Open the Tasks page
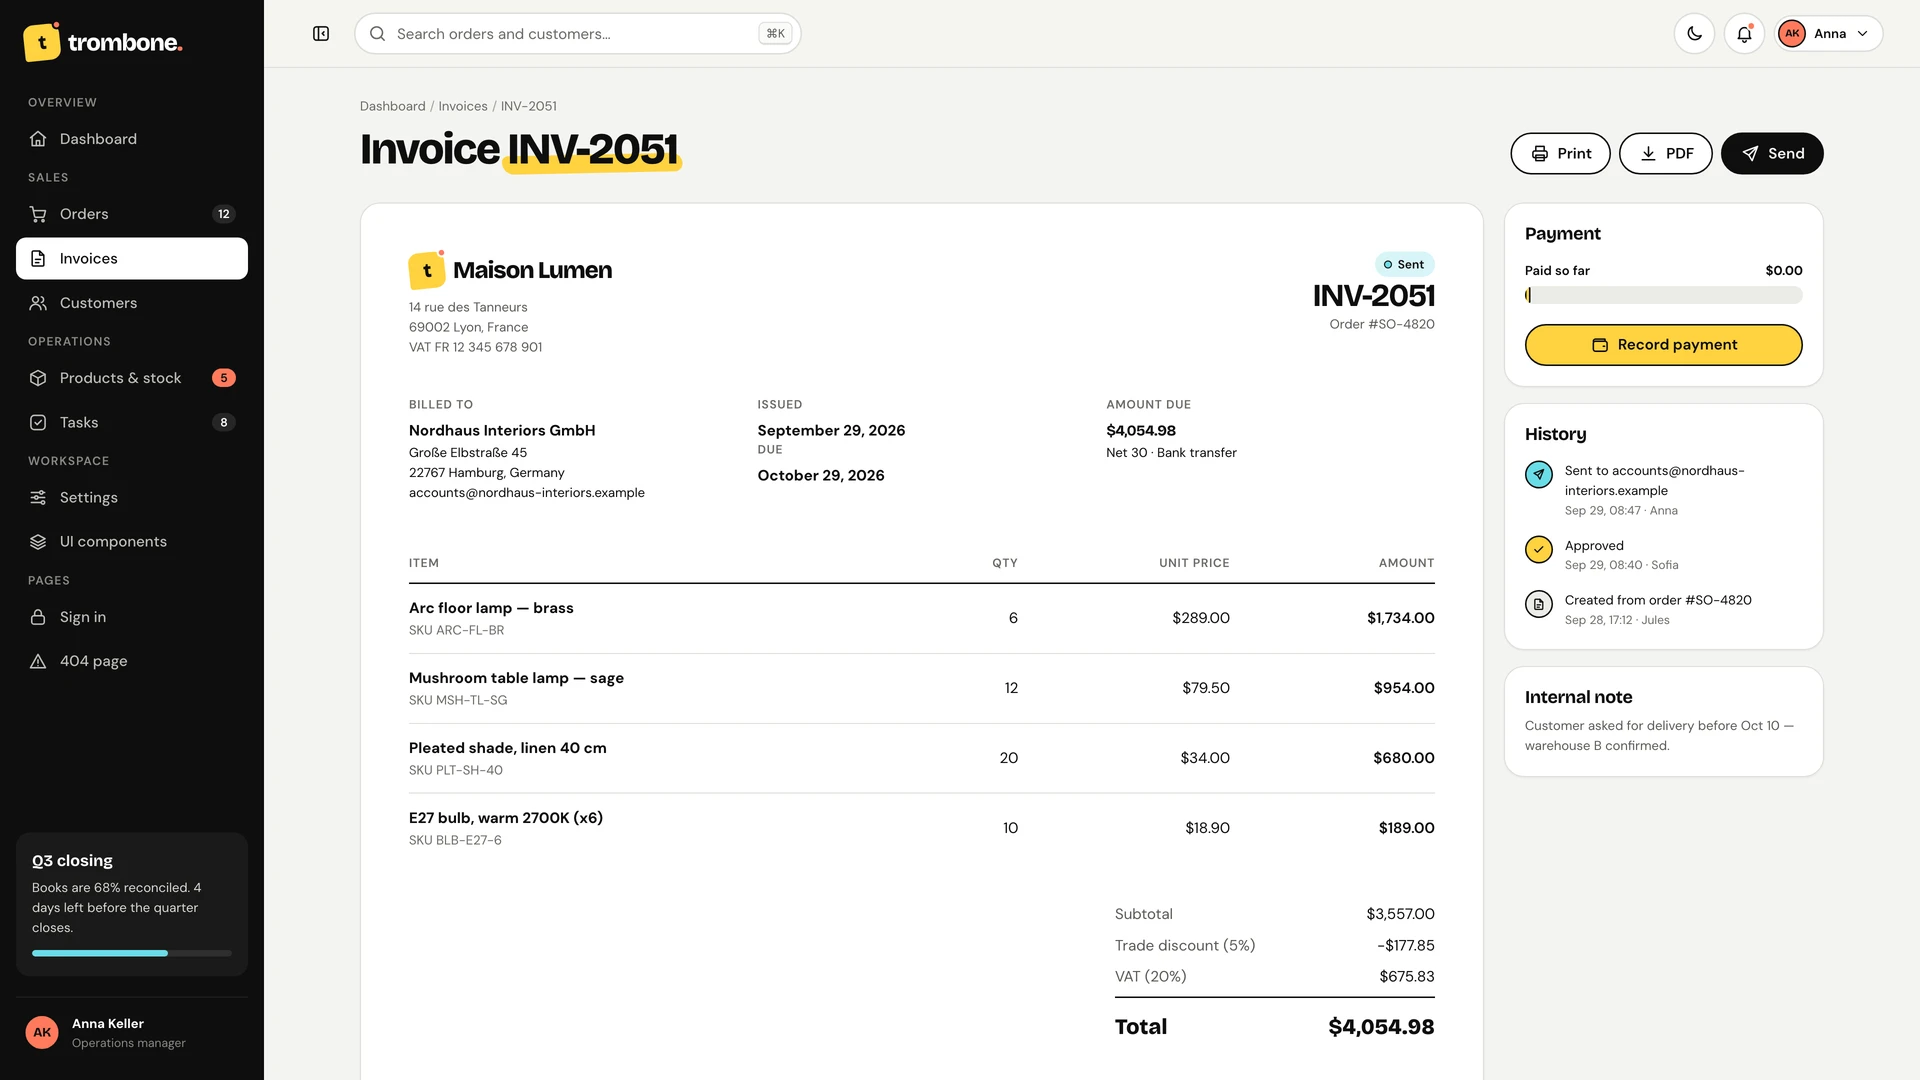This screenshot has width=1920, height=1080. [x=132, y=422]
